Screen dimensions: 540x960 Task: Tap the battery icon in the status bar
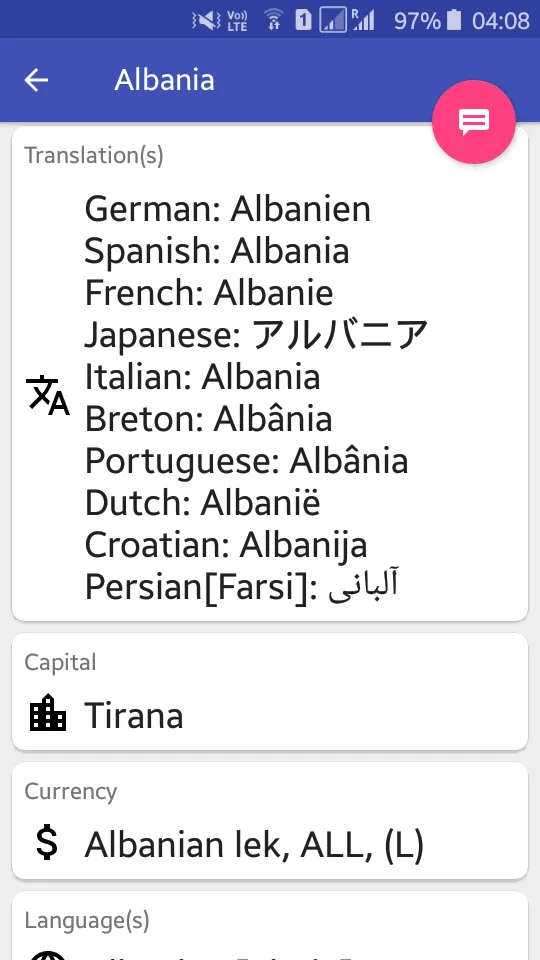454,21
